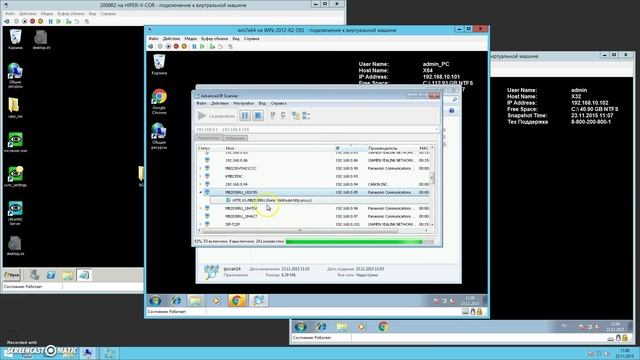Click the Ctrl+Alt+Del icon in 2008R2 window toolbar
This screenshot has height=360, width=640.
(x=7, y=21)
